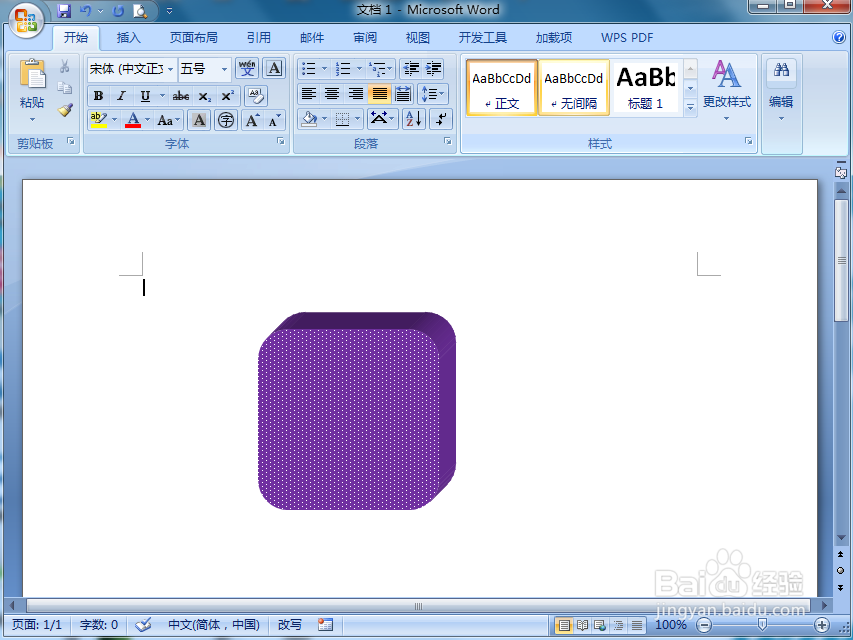Expand underline style options

click(162, 96)
